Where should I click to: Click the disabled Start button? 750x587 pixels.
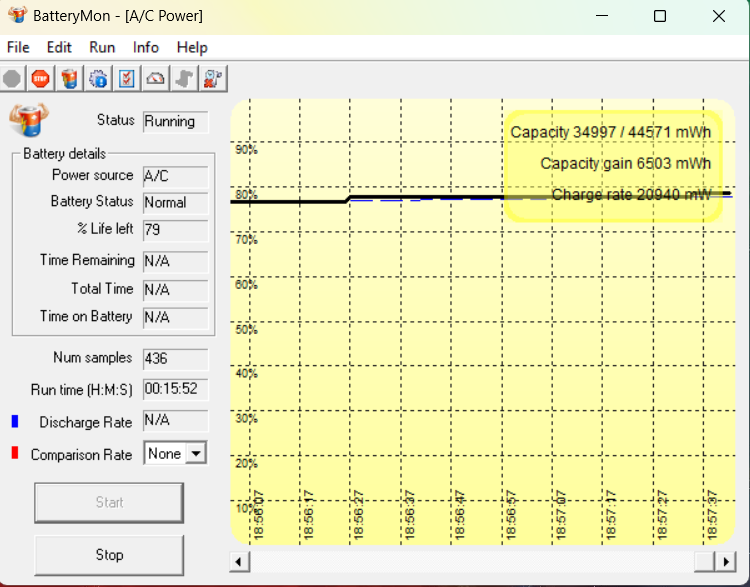tap(109, 502)
